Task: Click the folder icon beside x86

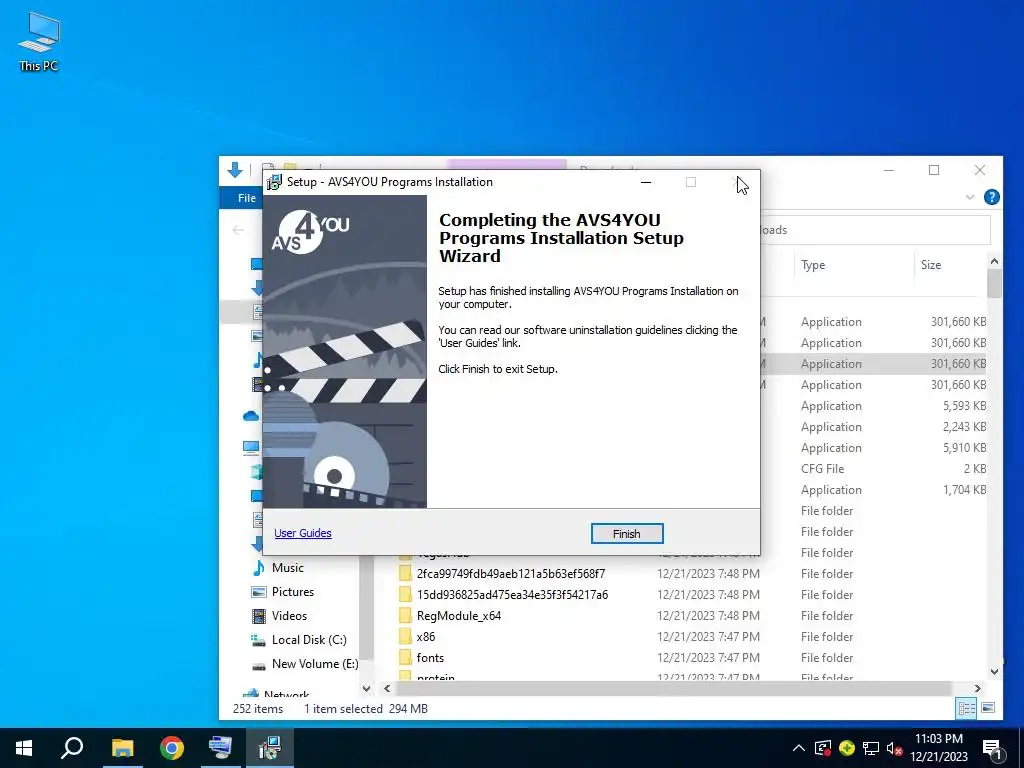Action: pyautogui.click(x=405, y=637)
